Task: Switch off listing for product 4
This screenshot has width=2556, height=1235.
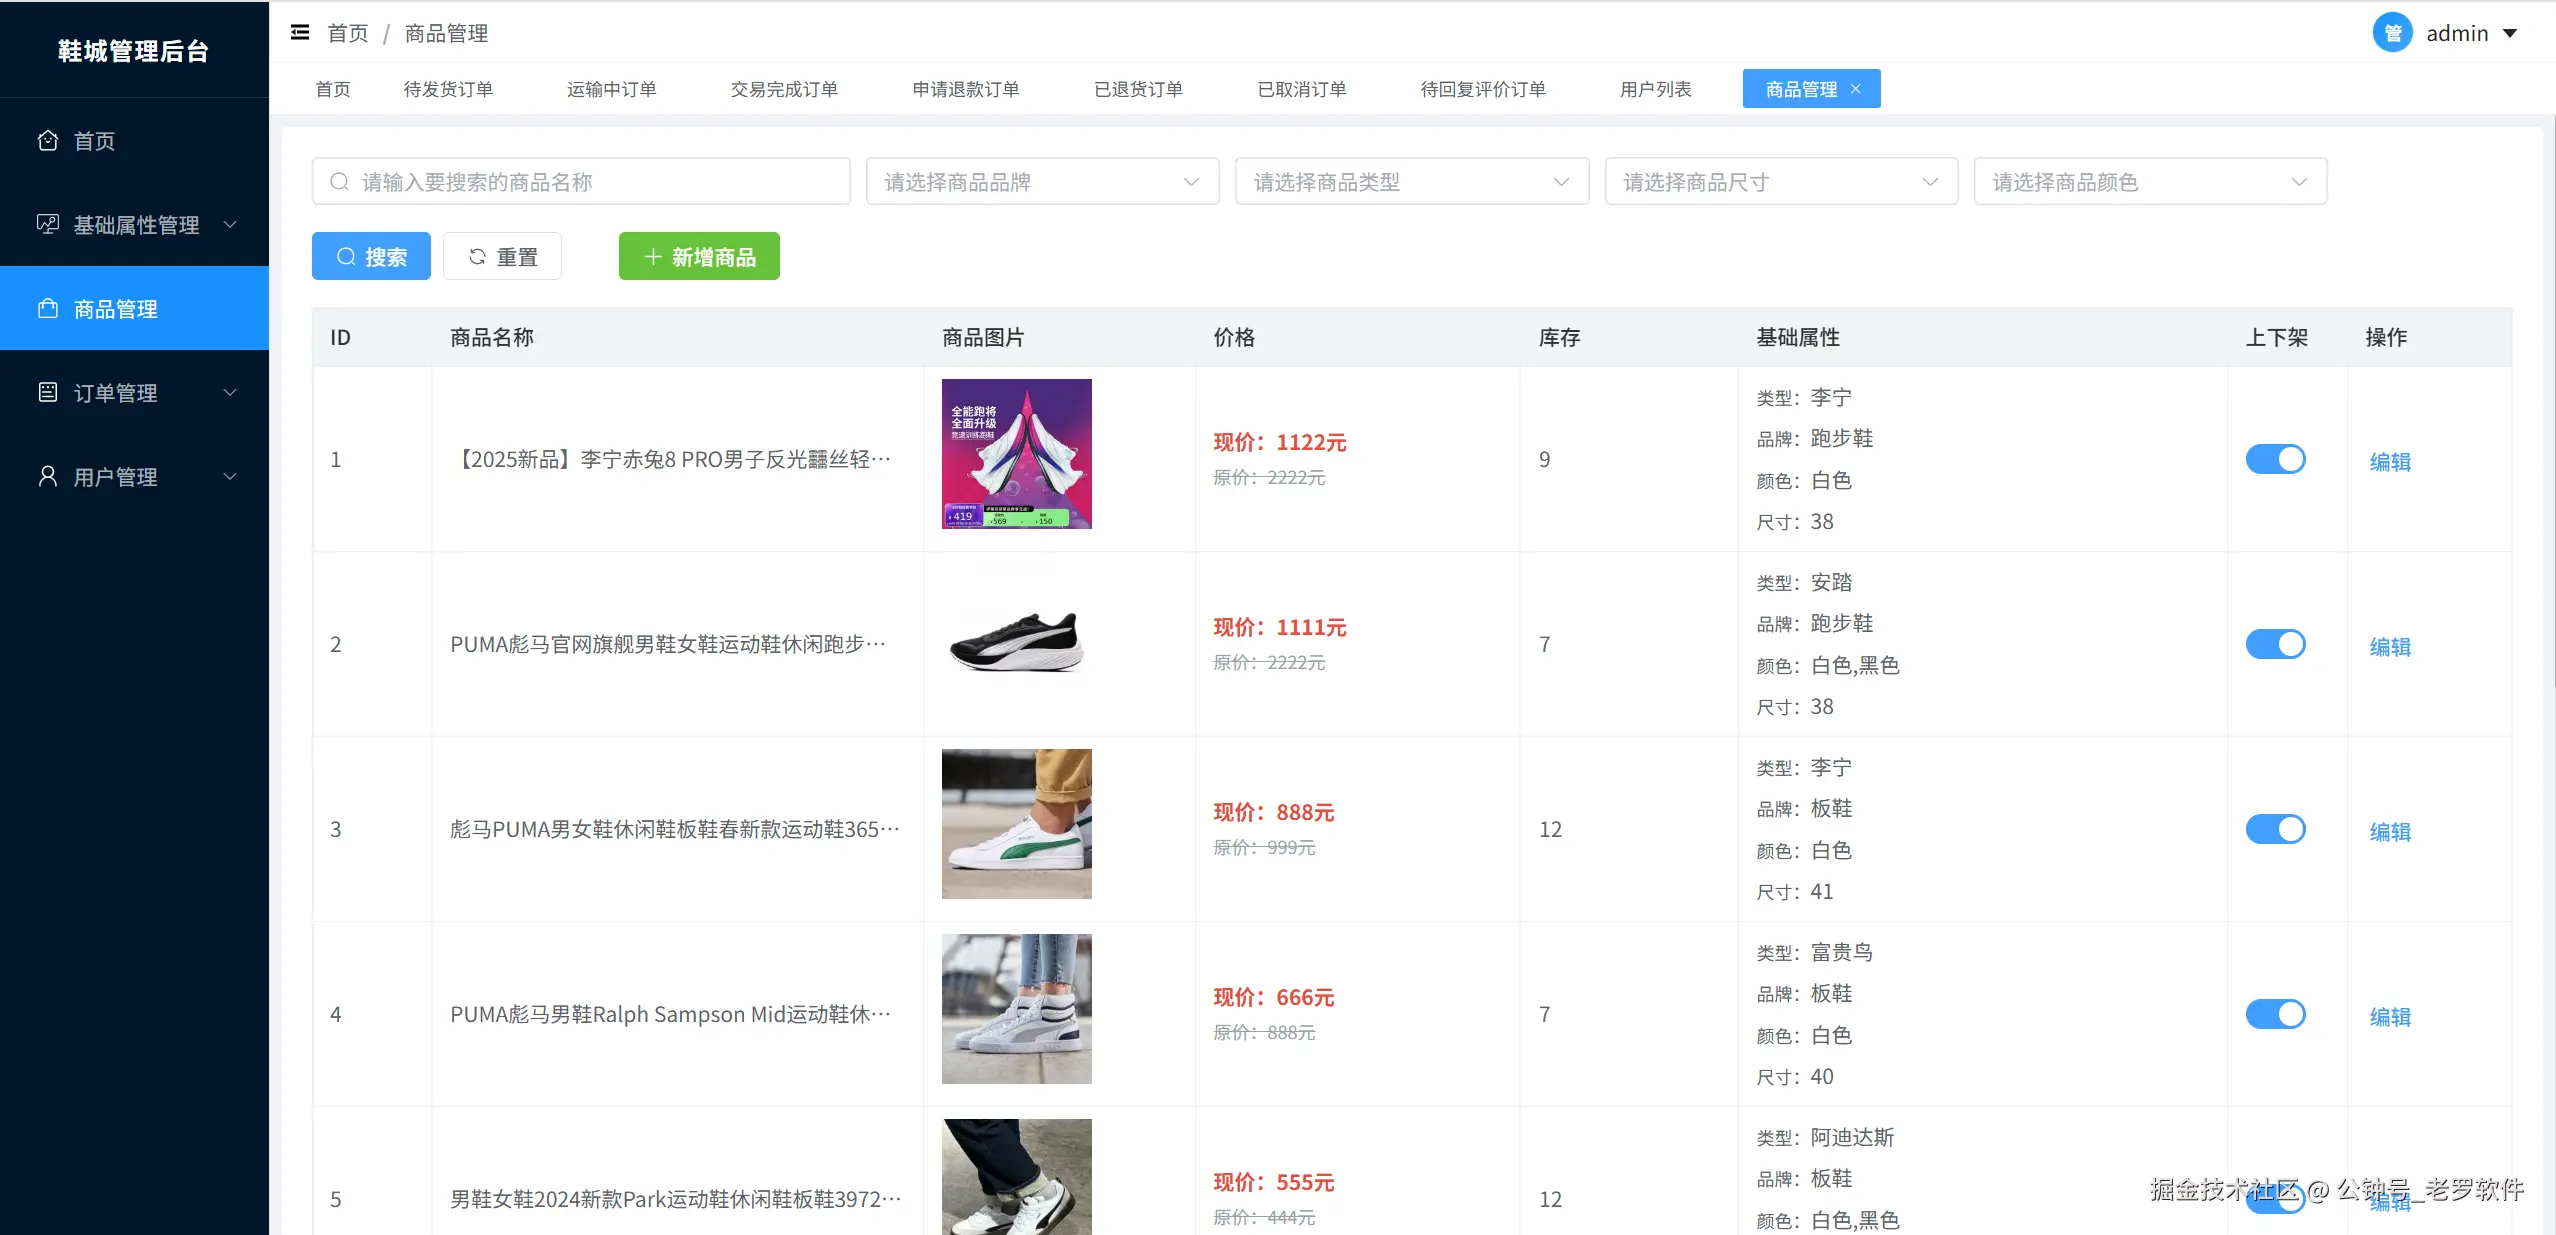Action: coord(2275,1014)
